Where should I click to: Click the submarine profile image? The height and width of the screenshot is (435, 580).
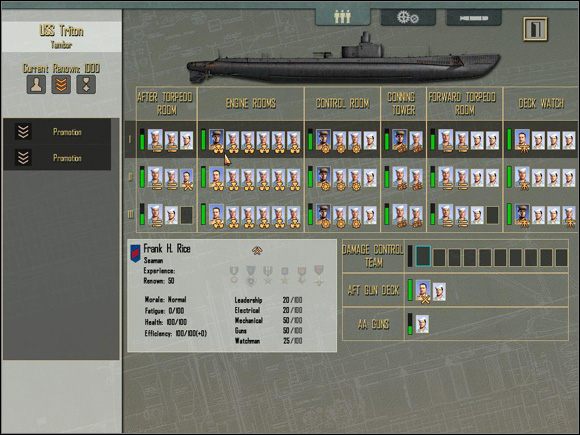point(343,59)
